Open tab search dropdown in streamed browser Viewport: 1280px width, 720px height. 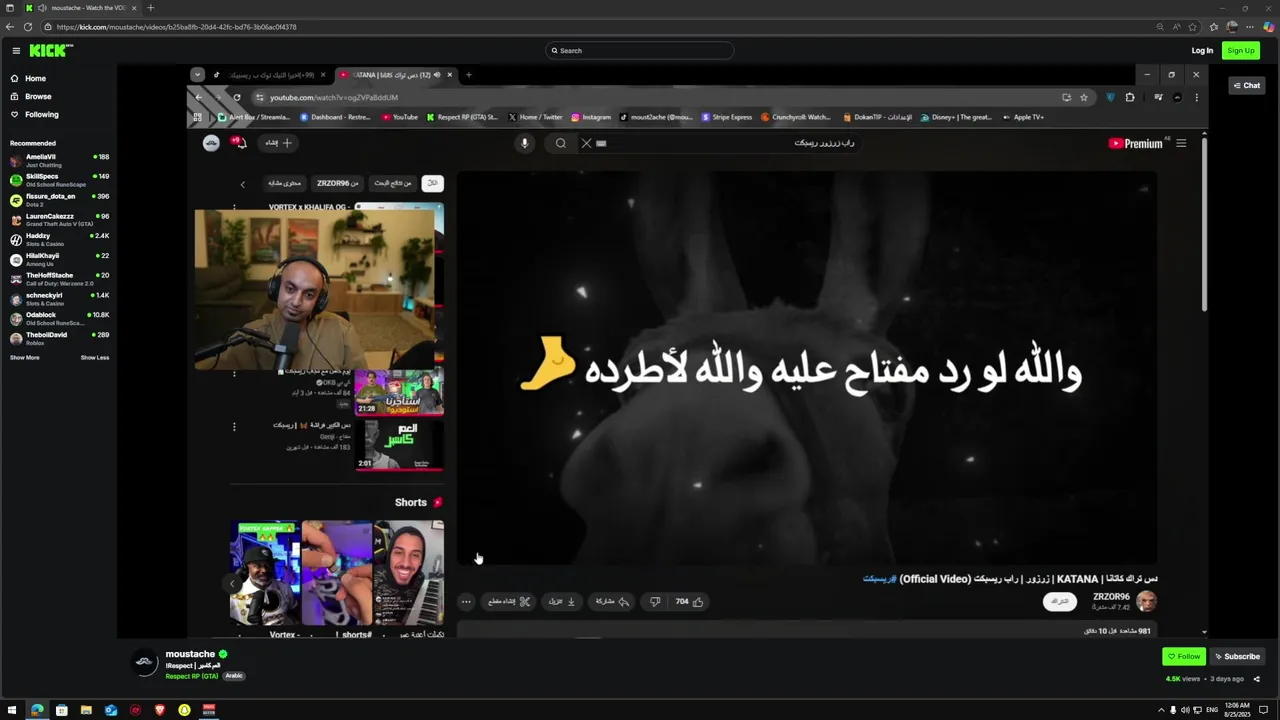point(197,75)
